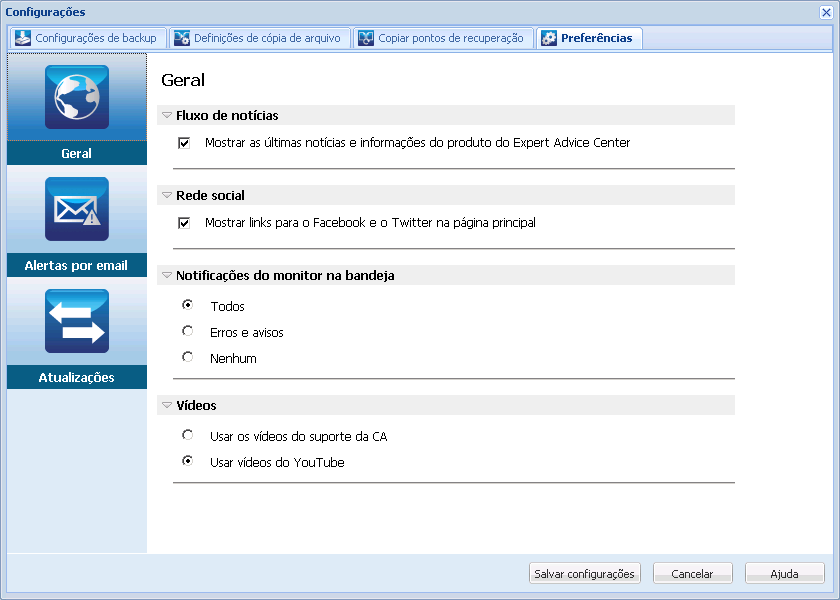
Task: Collapse the Rede social section
Action: 166,194
